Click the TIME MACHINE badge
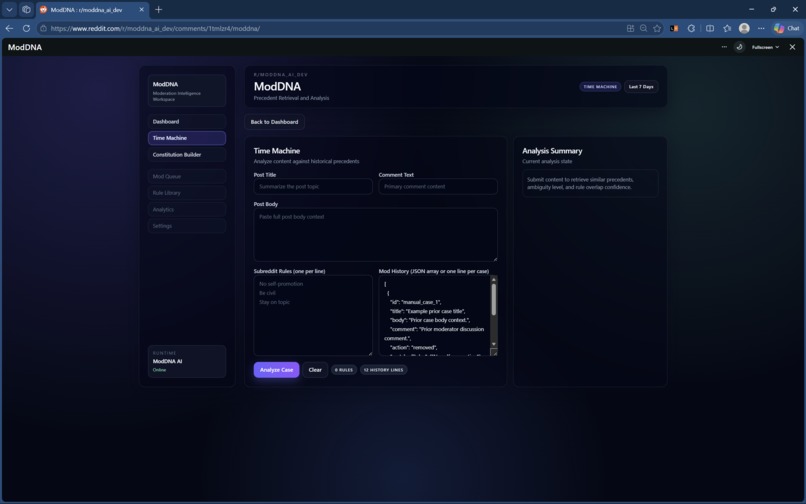 coord(600,86)
